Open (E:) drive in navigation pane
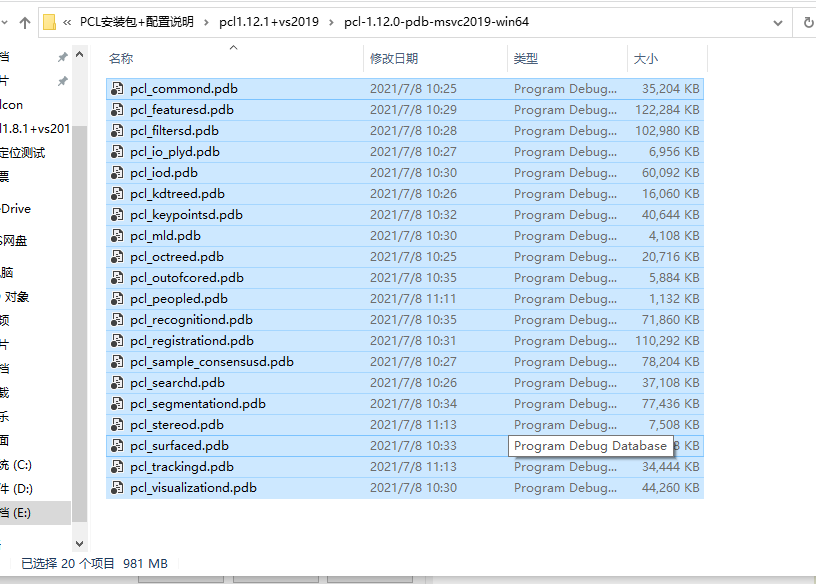 [x=34, y=513]
